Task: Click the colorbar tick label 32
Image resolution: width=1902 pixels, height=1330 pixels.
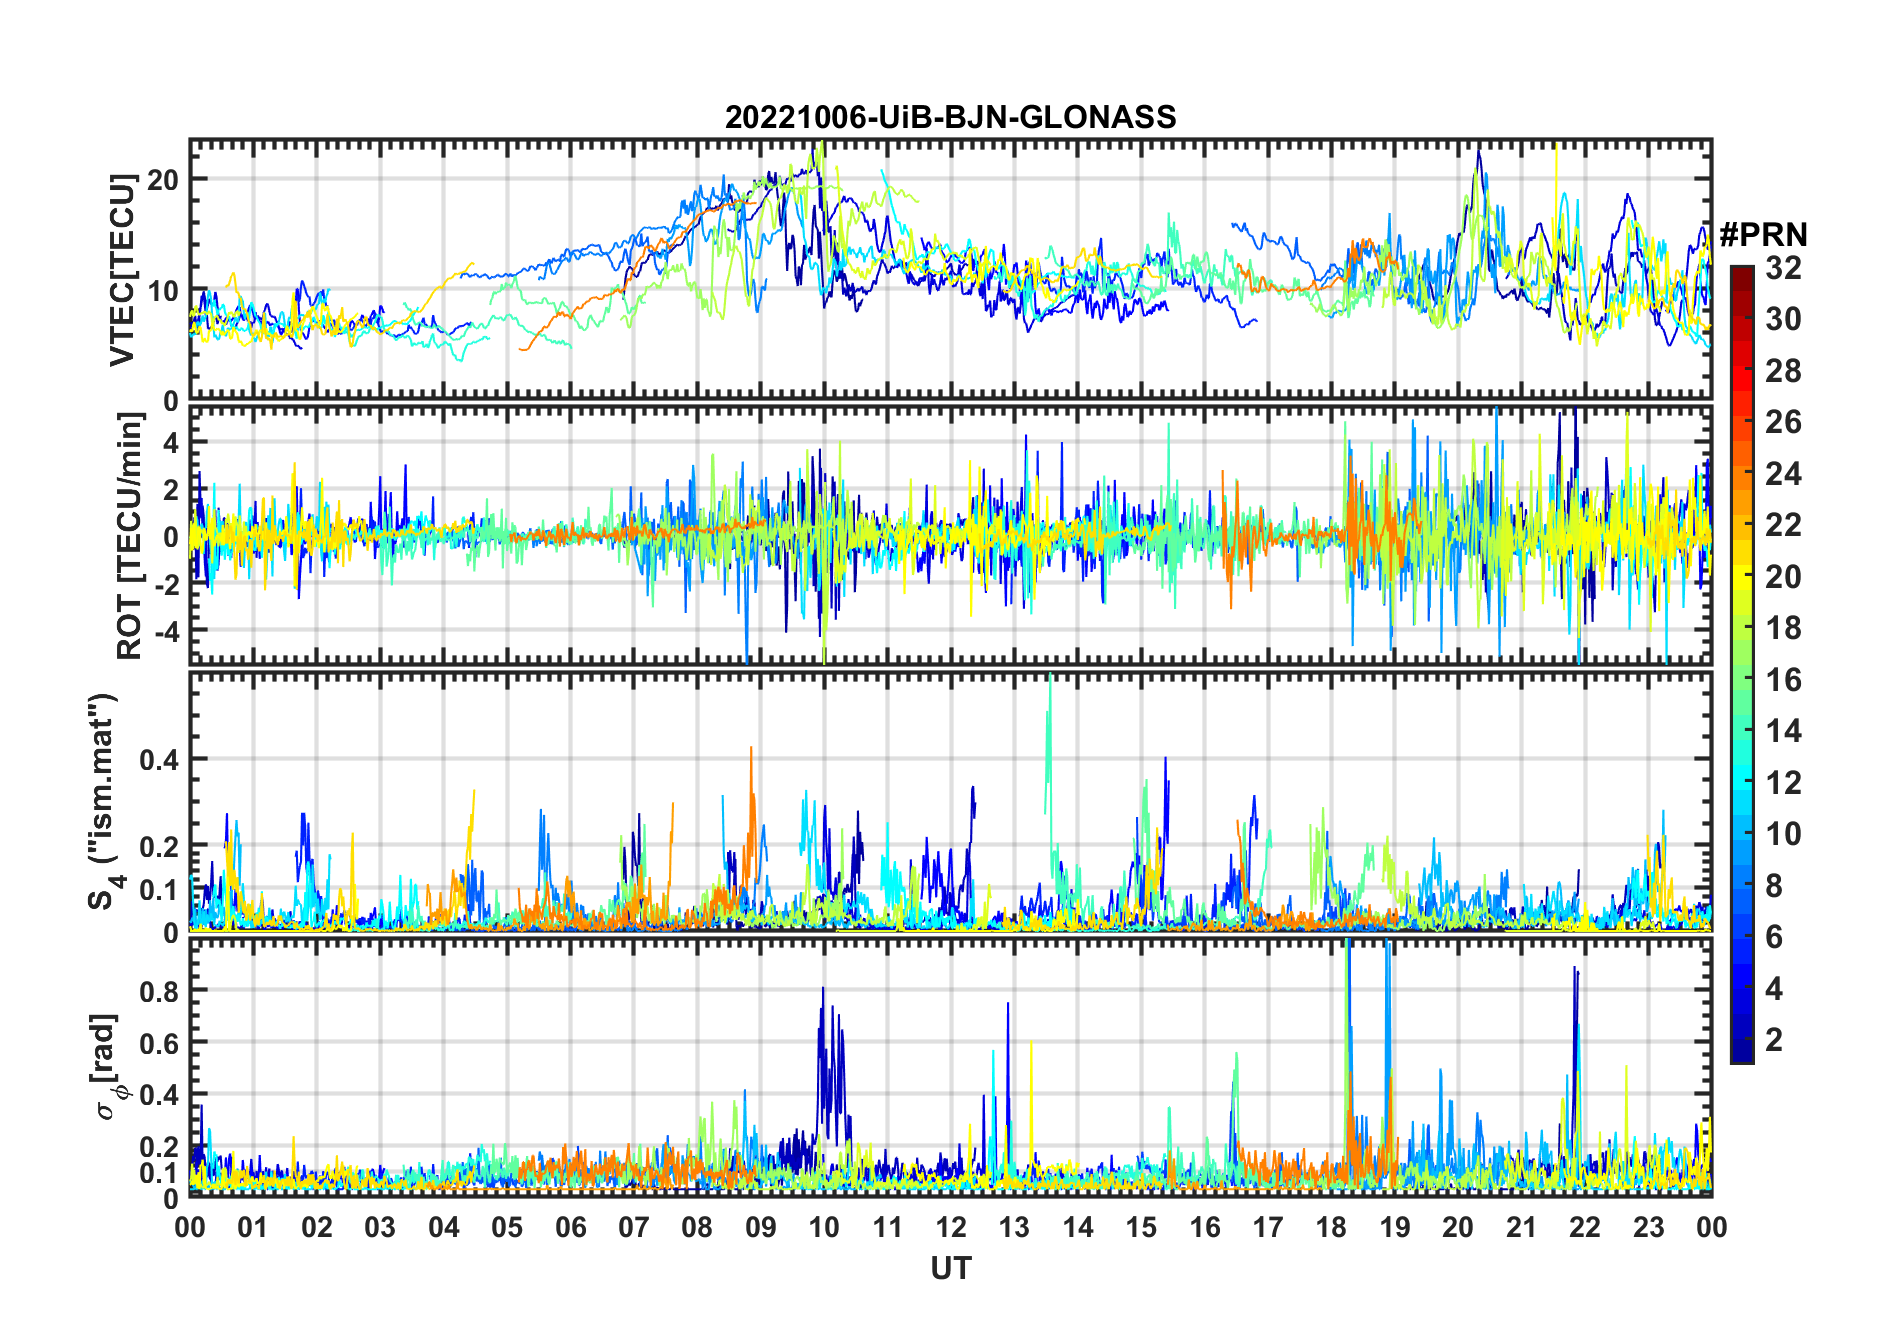Action: tap(1784, 268)
